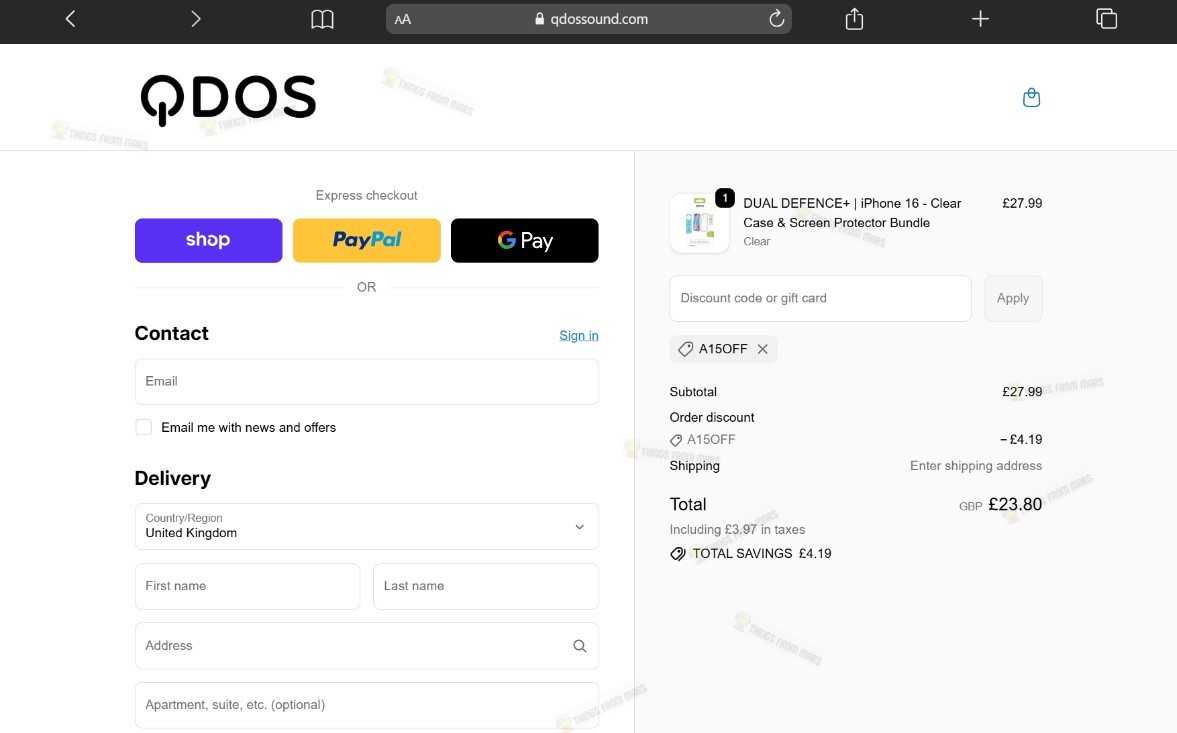This screenshot has height=733, width=1177.
Task: Click the Delivery section heading
Action: tap(173, 479)
